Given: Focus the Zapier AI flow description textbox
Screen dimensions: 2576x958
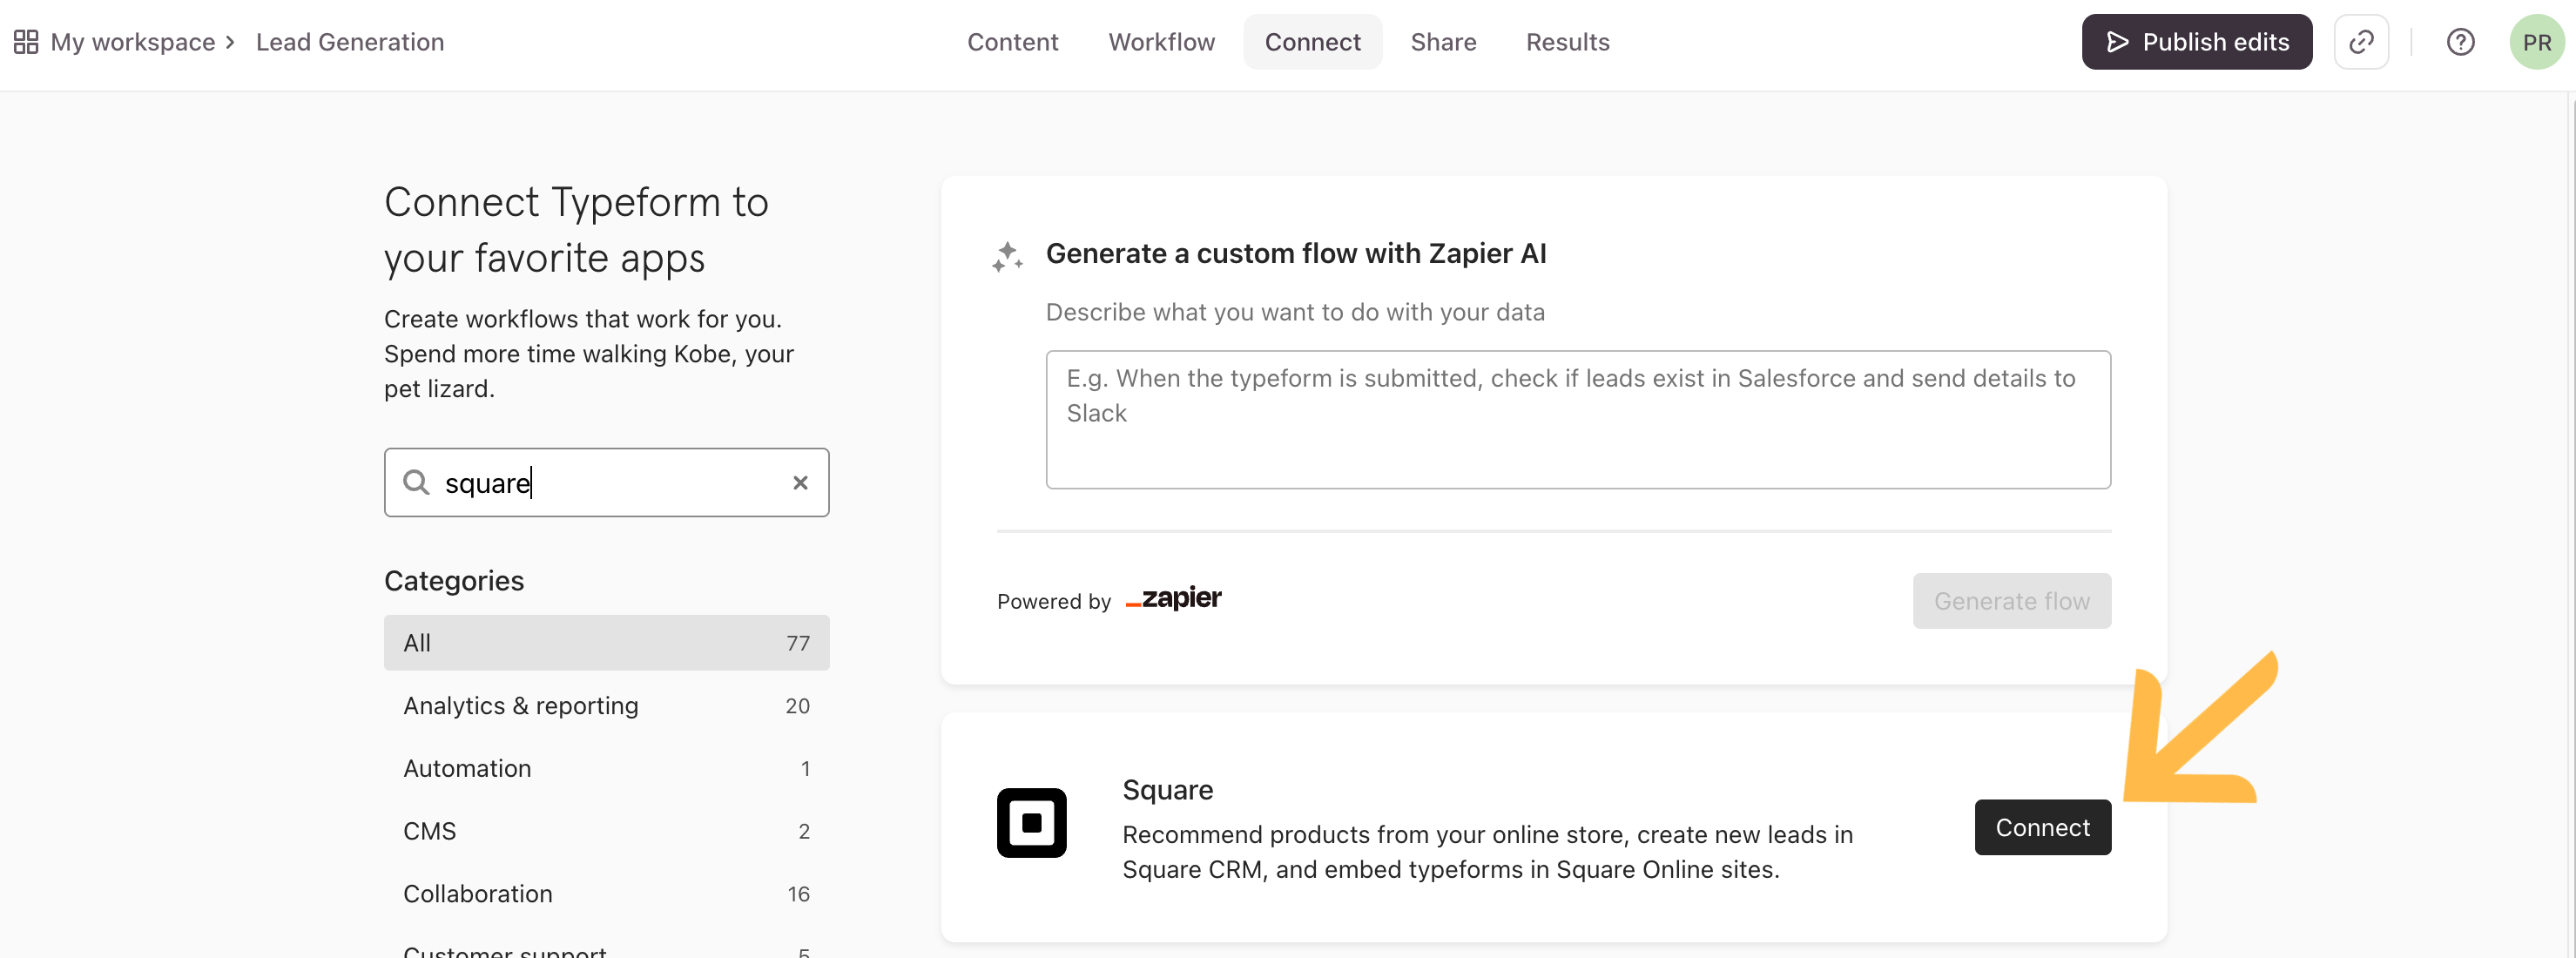Looking at the screenshot, I should tap(1577, 420).
